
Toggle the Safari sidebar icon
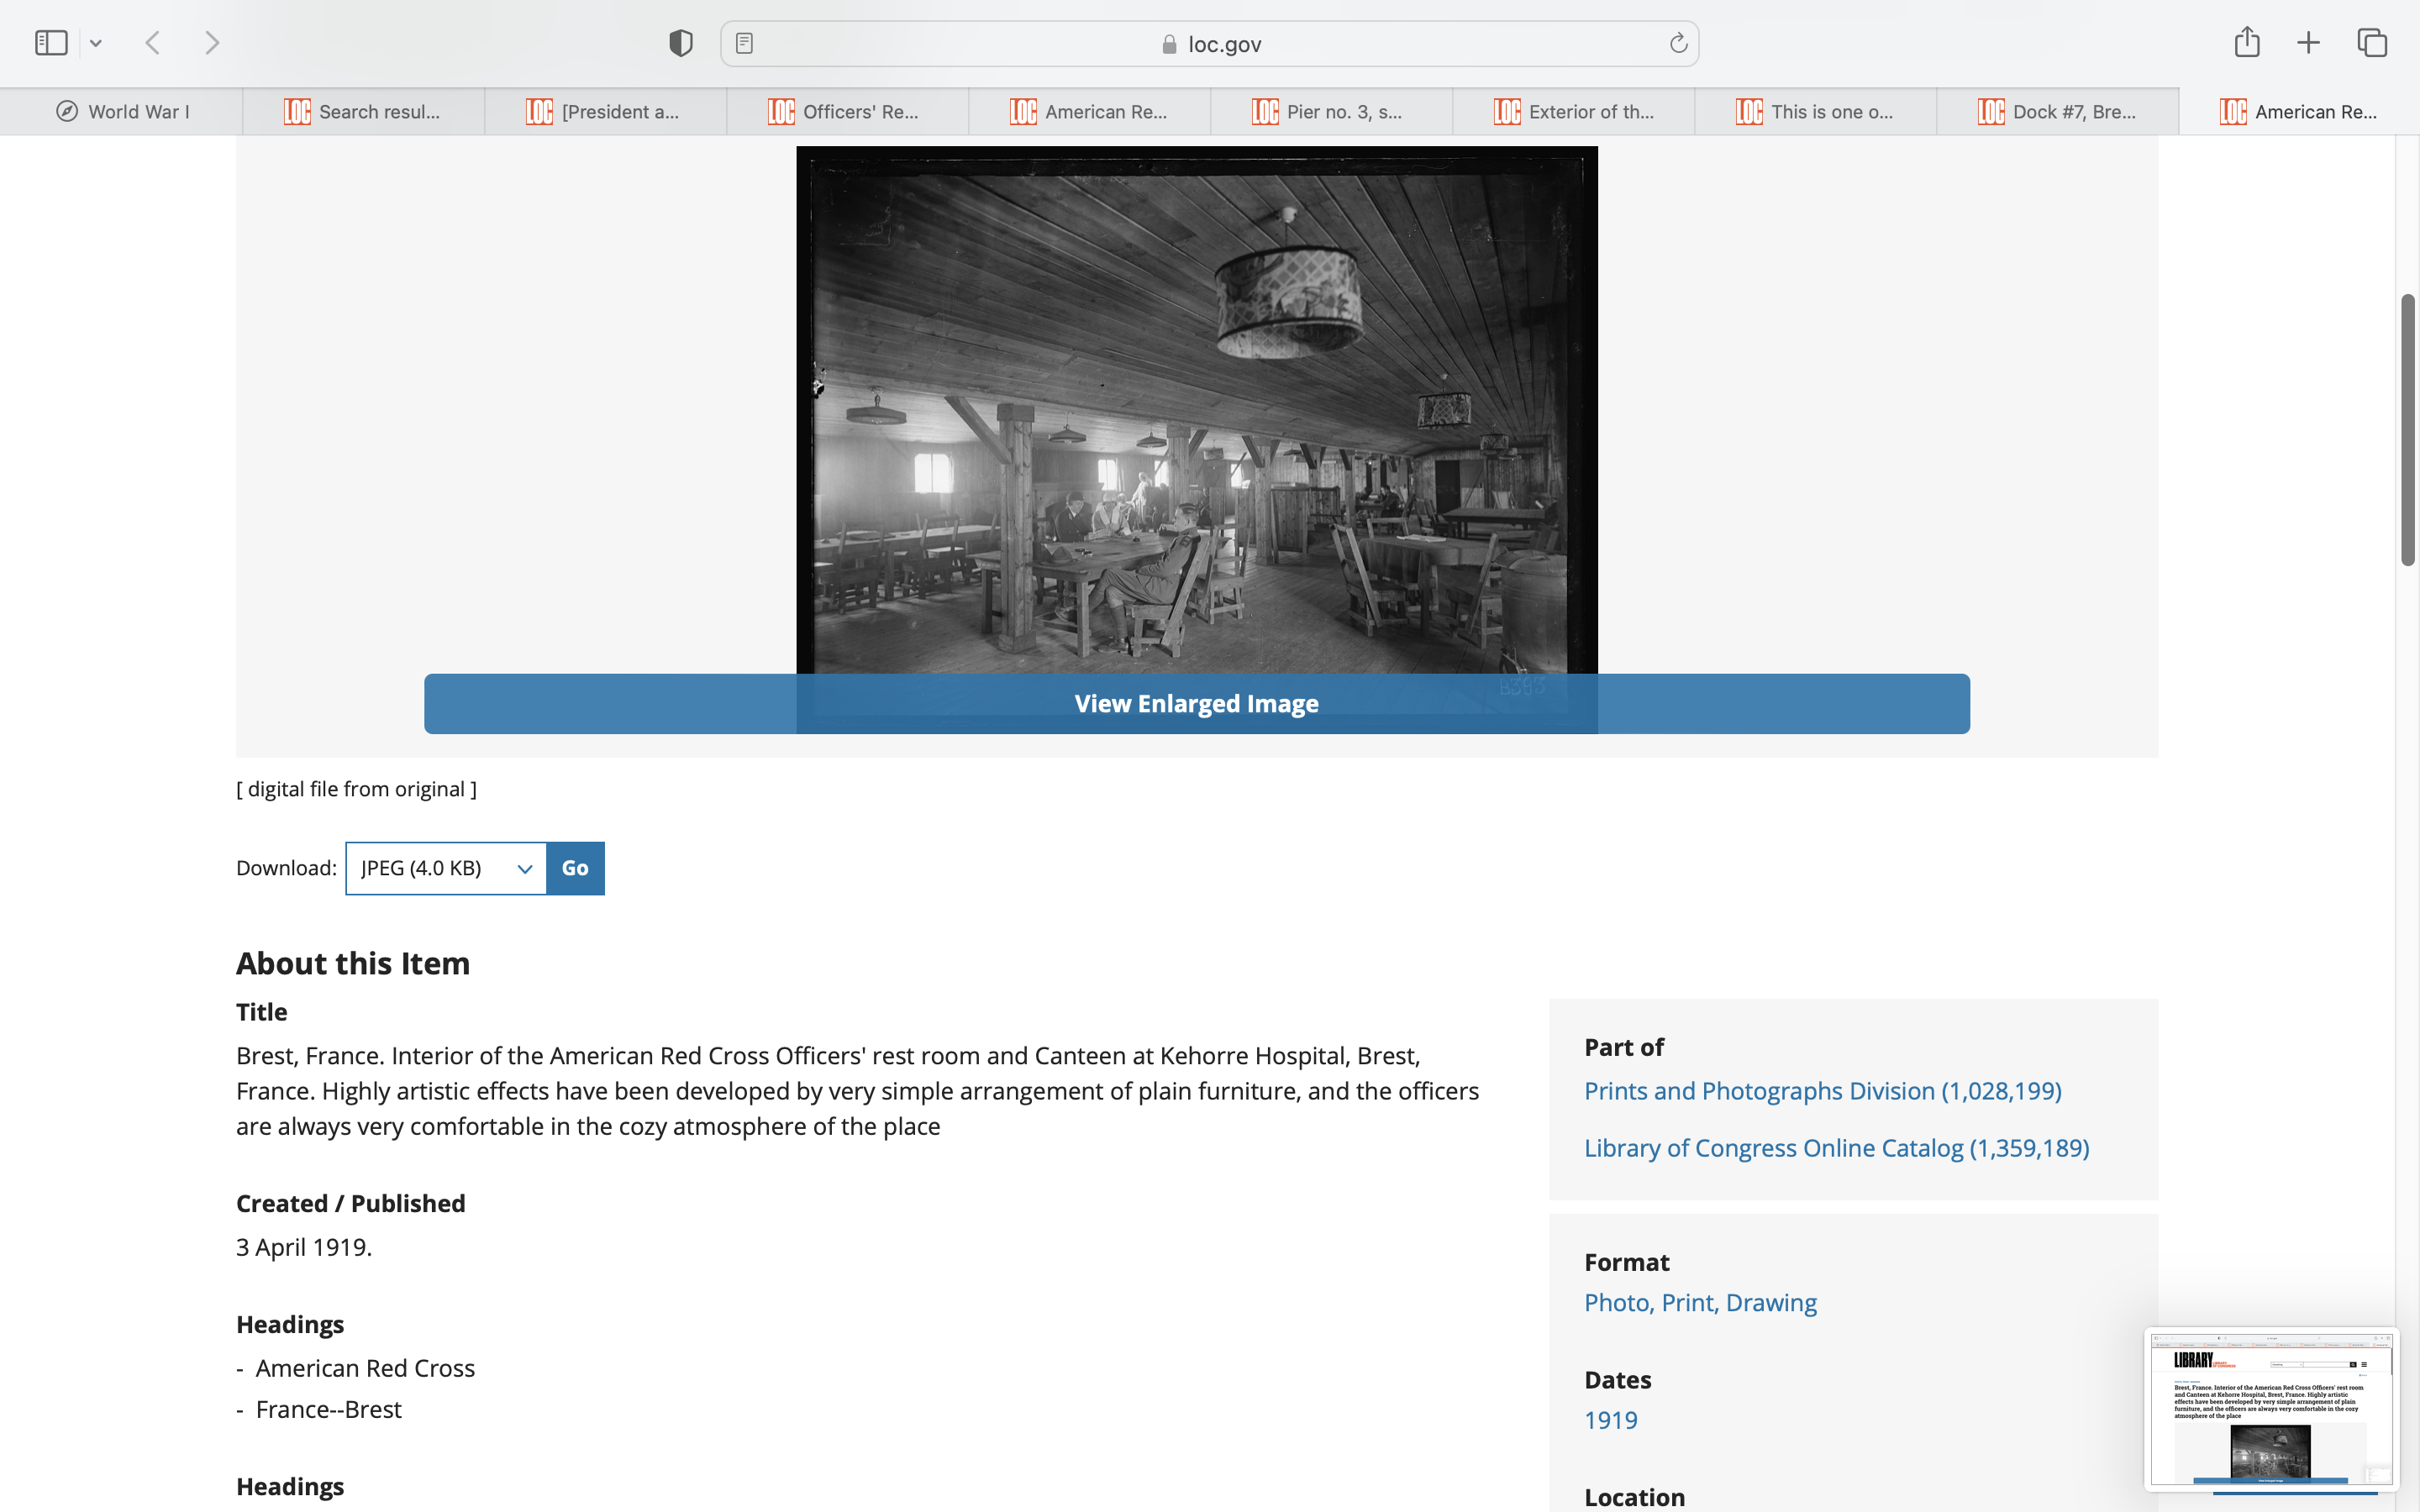coord(51,43)
